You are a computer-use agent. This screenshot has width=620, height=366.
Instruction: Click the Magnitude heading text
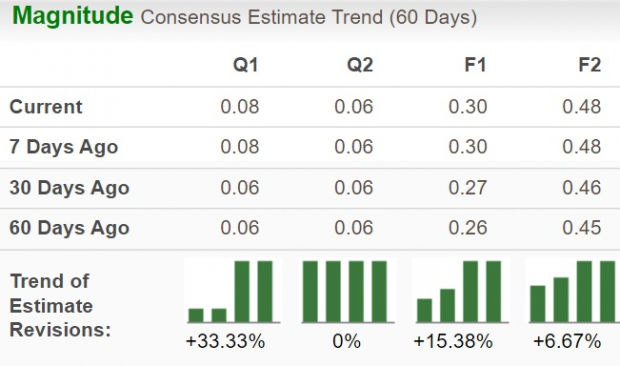click(x=73, y=16)
